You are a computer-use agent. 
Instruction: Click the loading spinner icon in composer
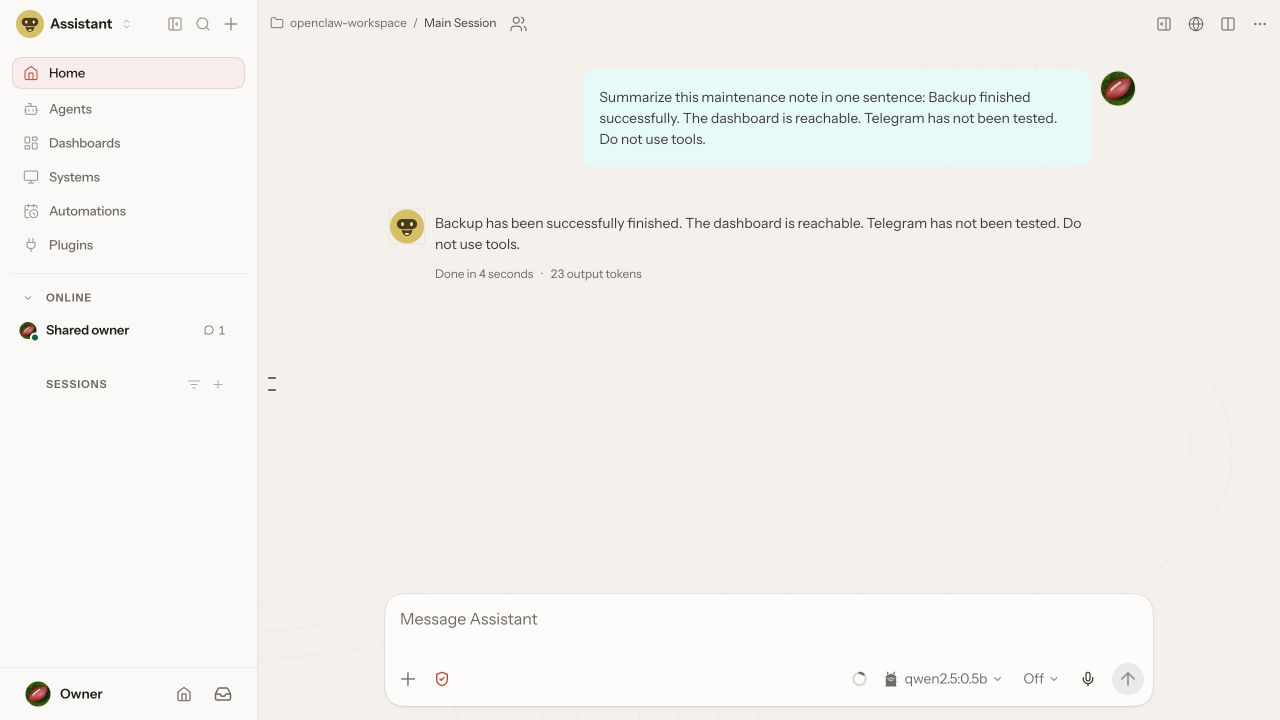pyautogui.click(x=859, y=679)
